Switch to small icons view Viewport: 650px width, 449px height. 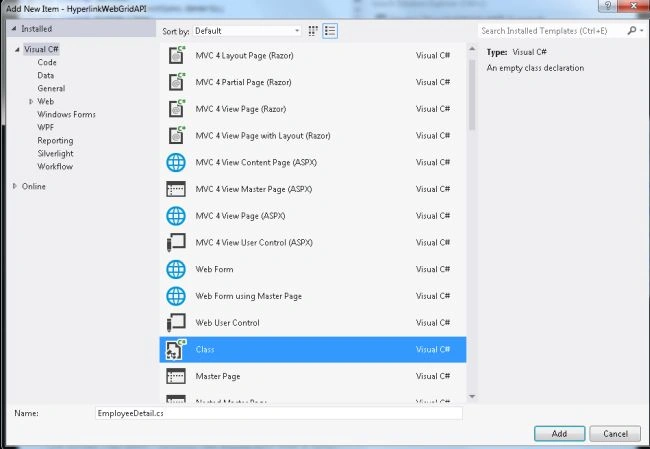[x=313, y=31]
